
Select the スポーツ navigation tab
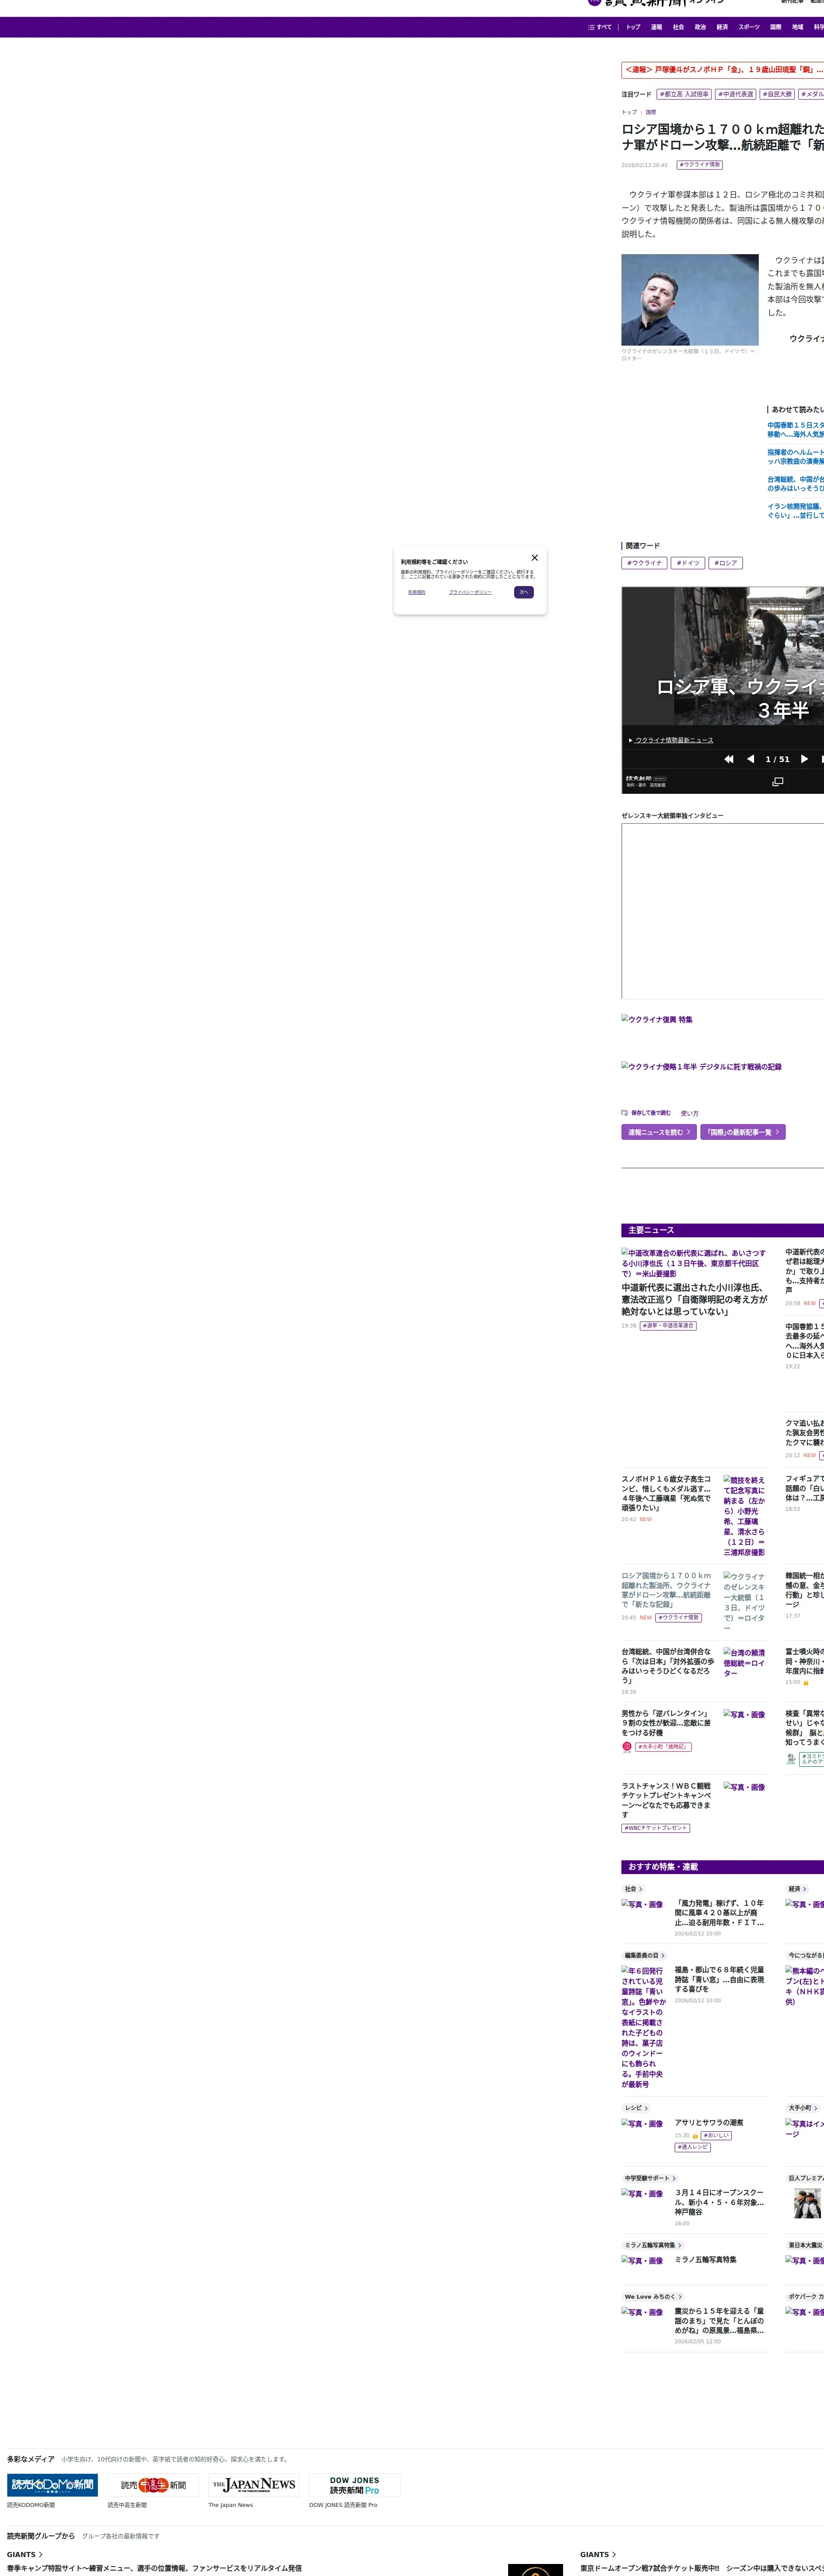[749, 27]
